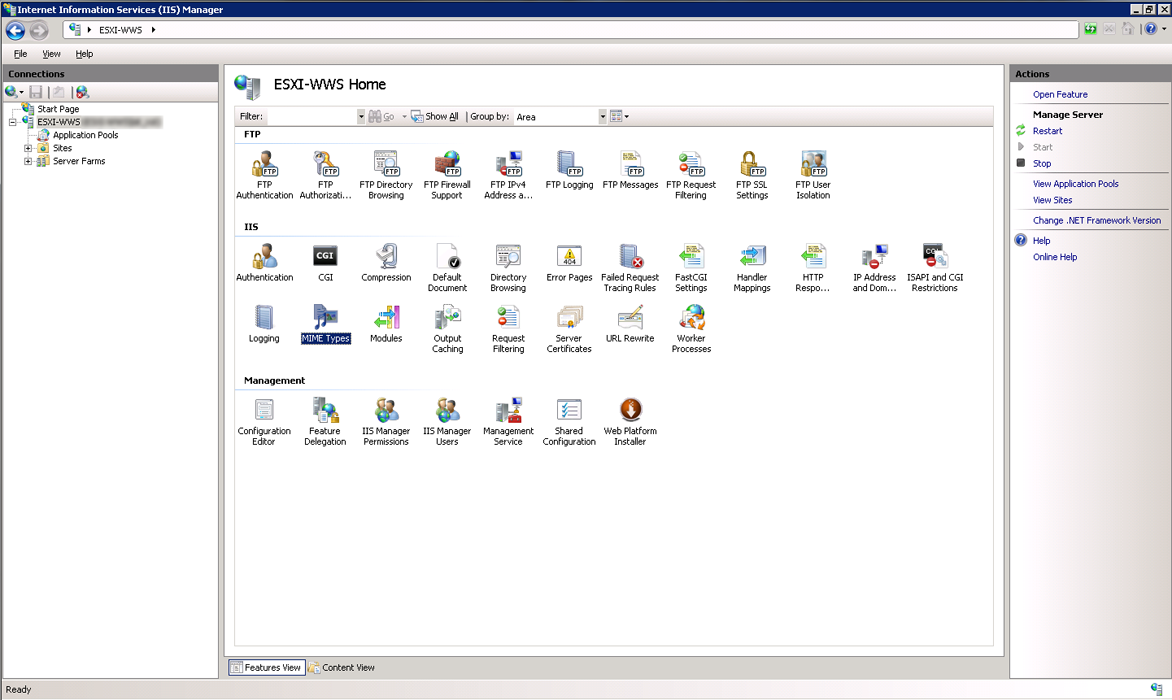Open FTP Authorization Rules icon
Screen dimensions: 1172x700
325,175
